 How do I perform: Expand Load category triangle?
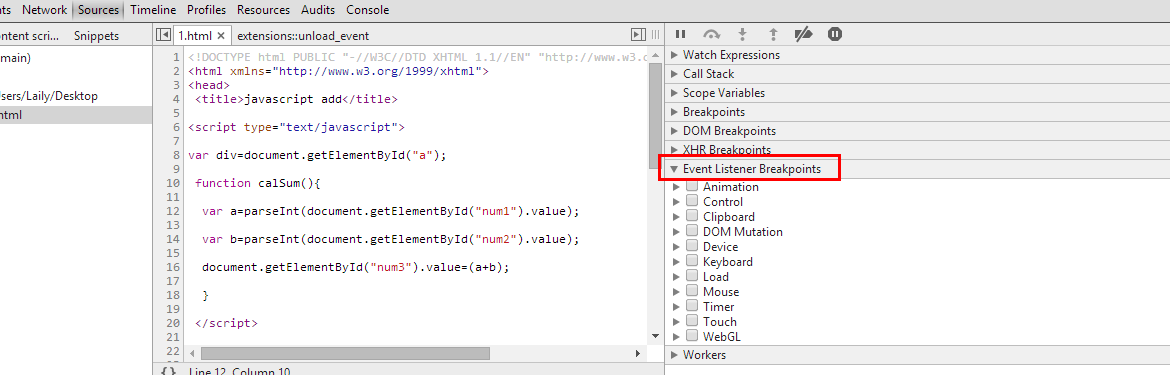pos(677,277)
